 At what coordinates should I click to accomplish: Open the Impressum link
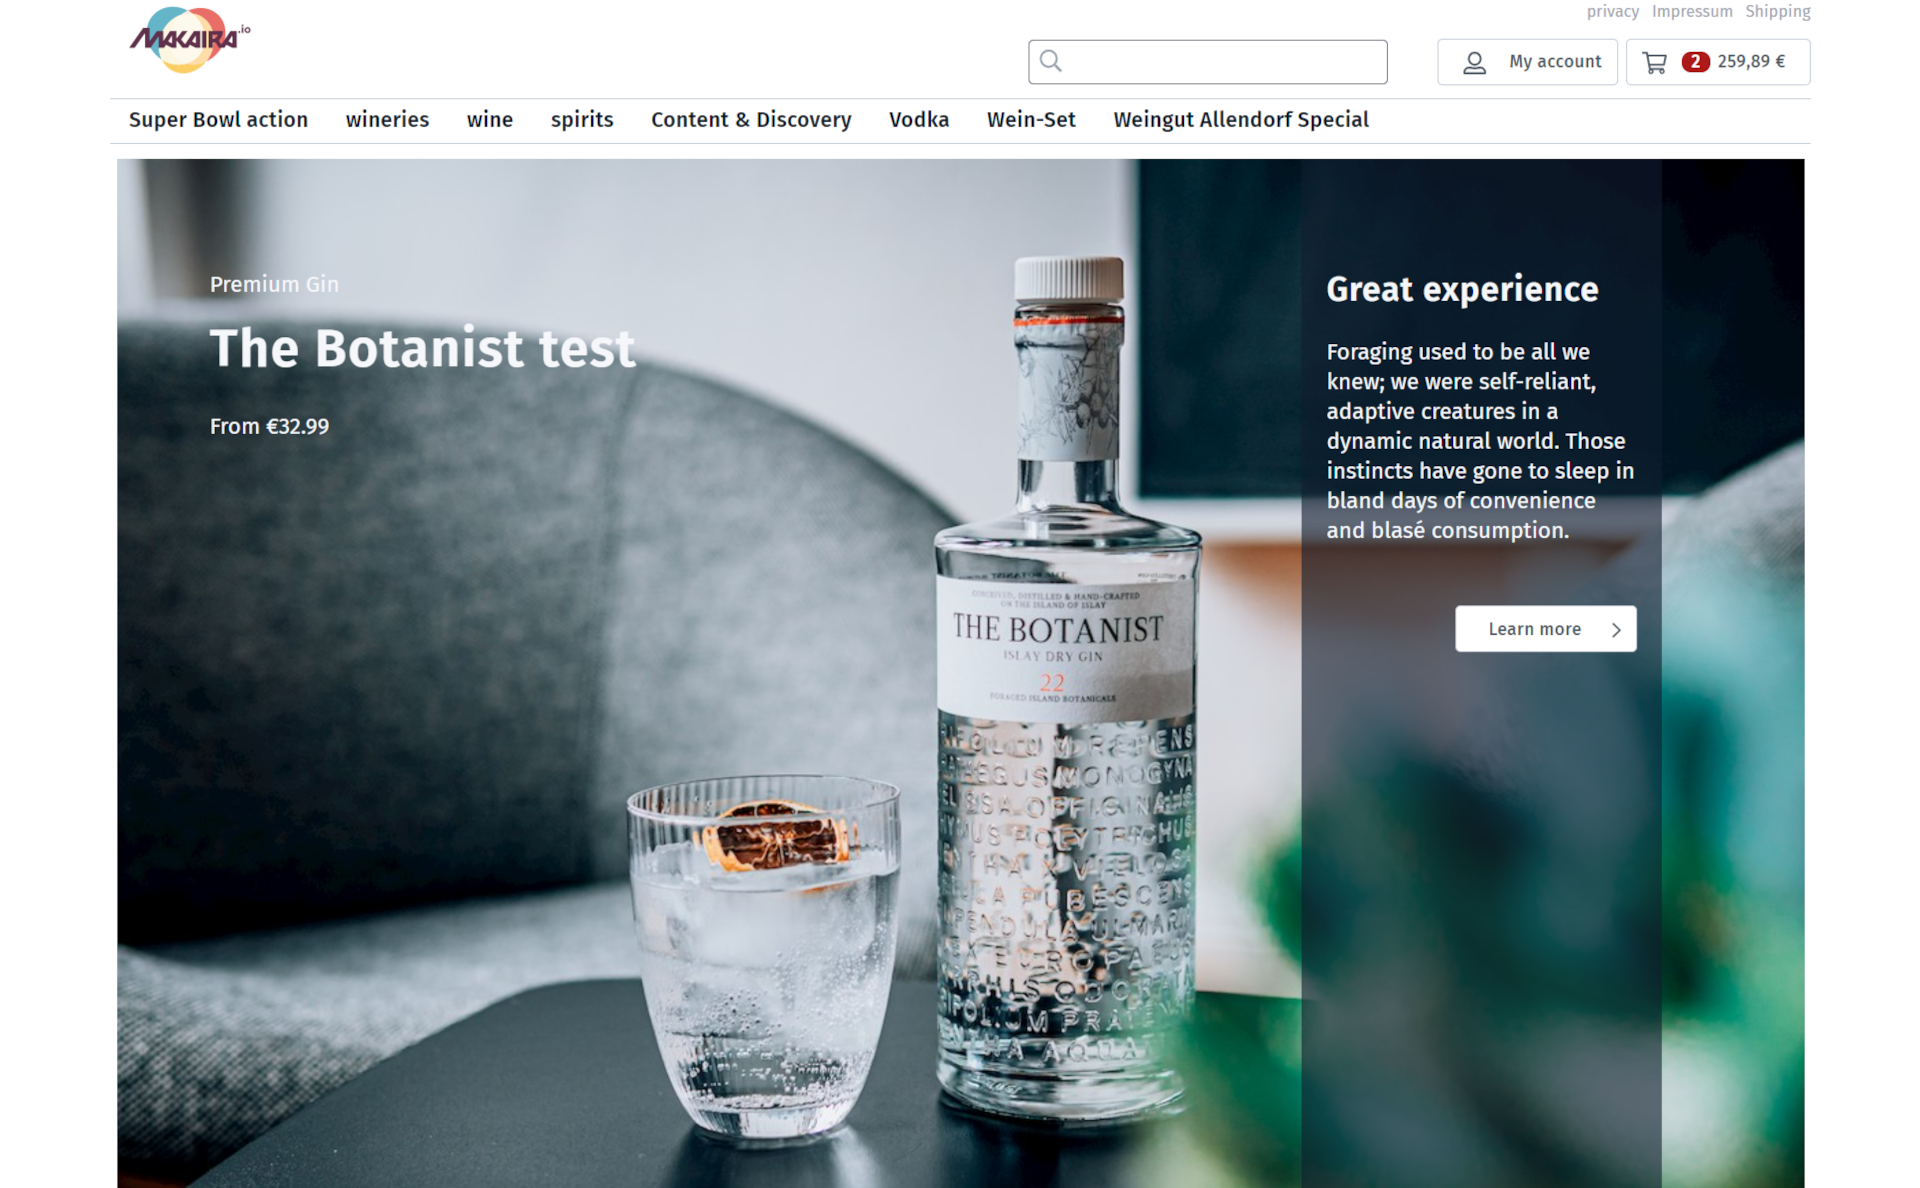[x=1692, y=12]
